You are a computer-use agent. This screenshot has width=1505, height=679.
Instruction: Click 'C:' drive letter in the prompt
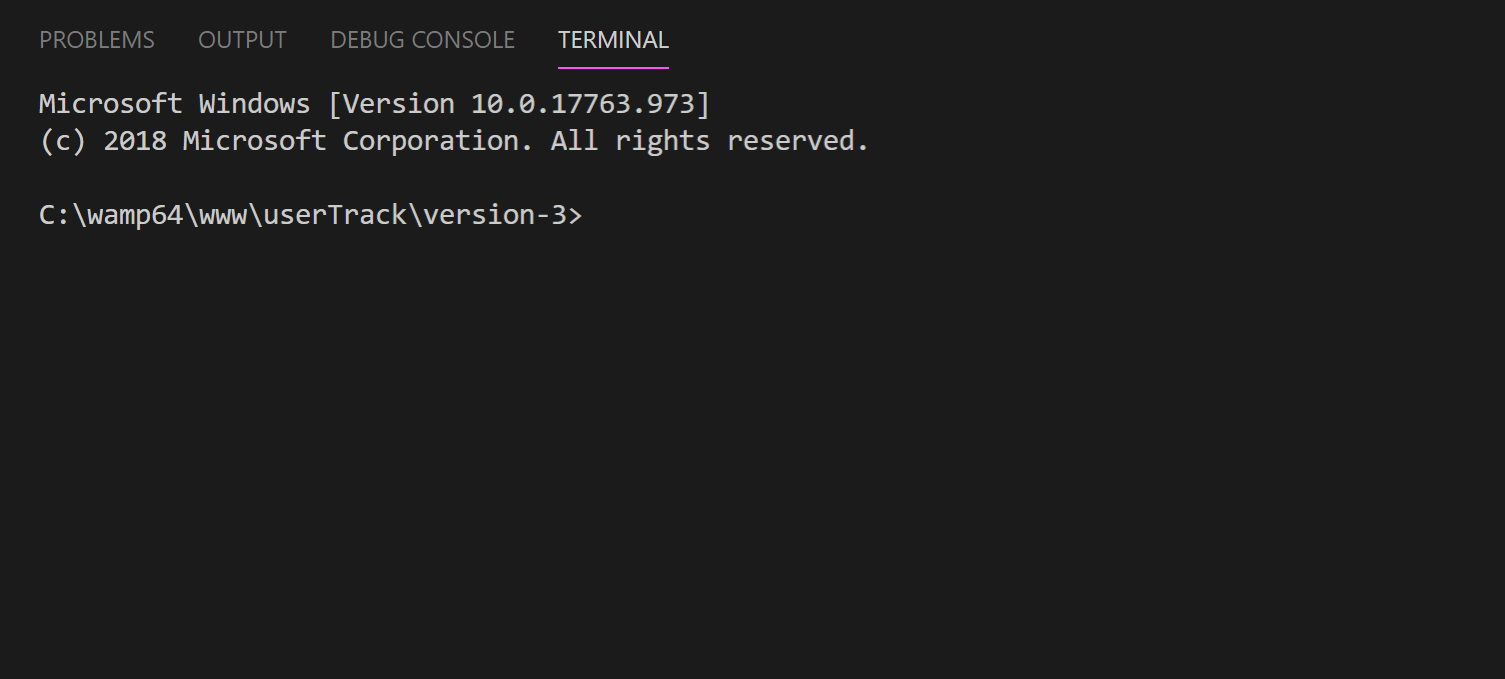[52, 214]
